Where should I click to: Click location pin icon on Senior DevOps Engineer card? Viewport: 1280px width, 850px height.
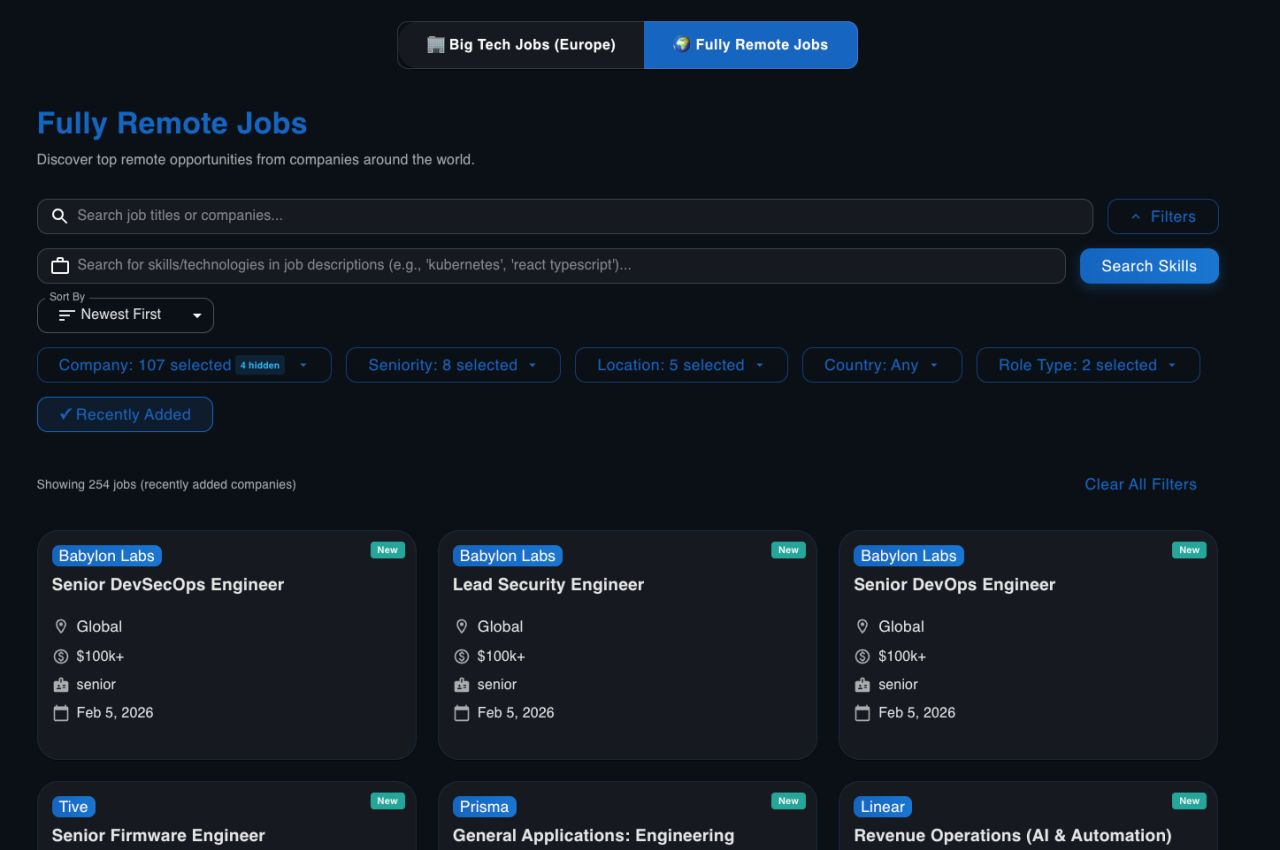pos(863,627)
